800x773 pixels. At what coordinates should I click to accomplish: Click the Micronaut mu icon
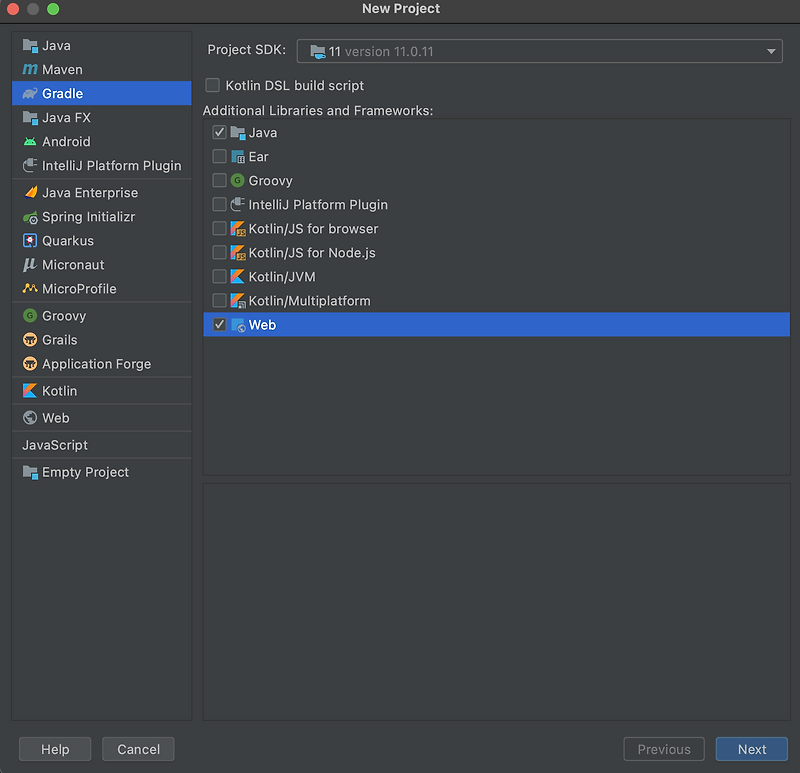30,264
